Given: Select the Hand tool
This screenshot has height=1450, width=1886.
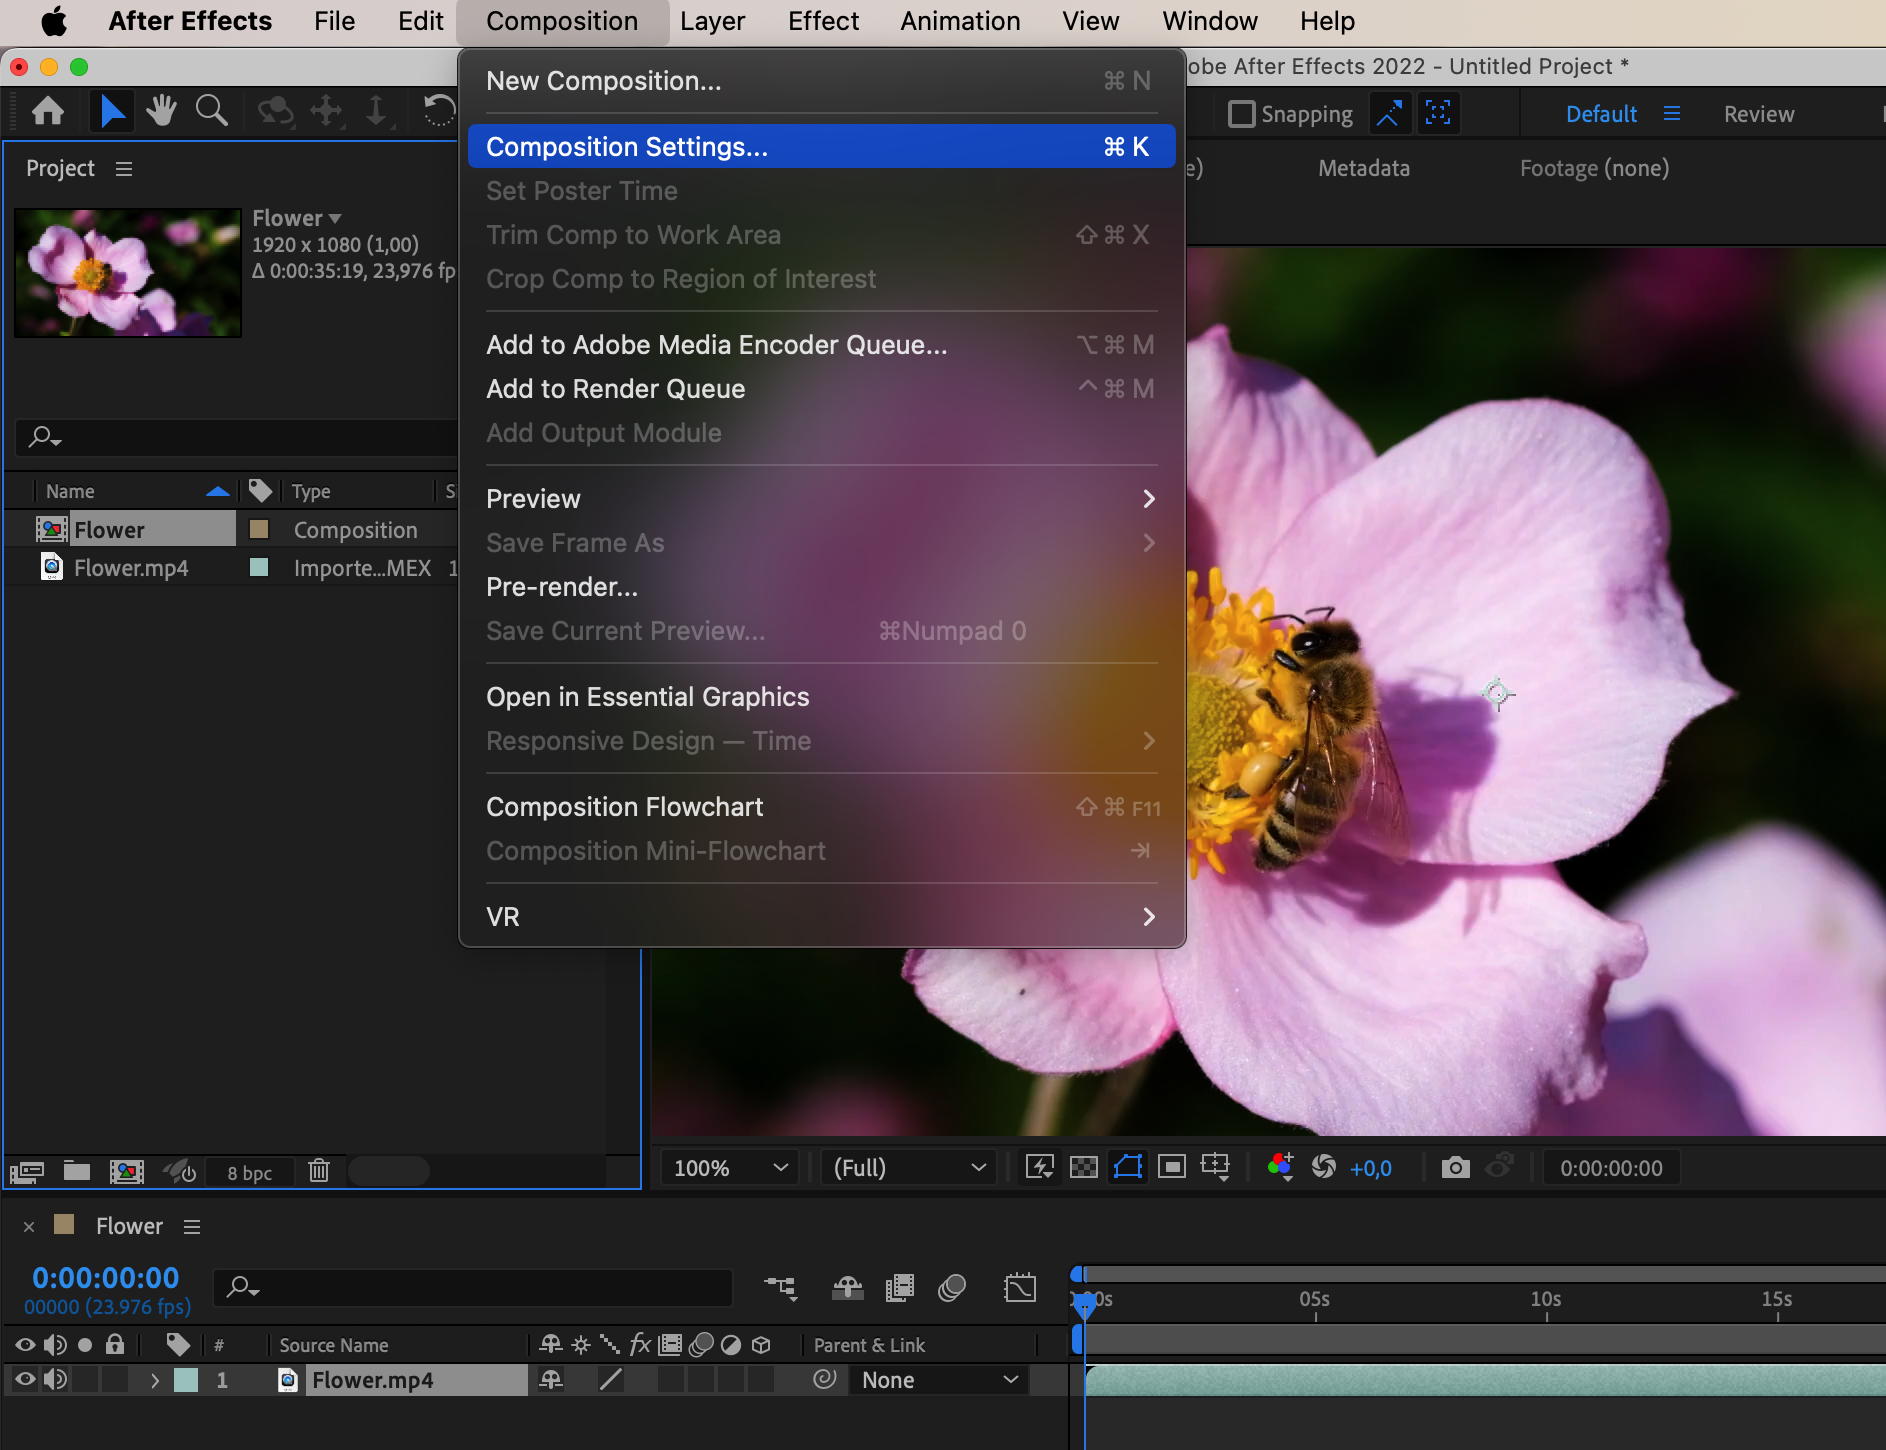Looking at the screenshot, I should pos(160,110).
